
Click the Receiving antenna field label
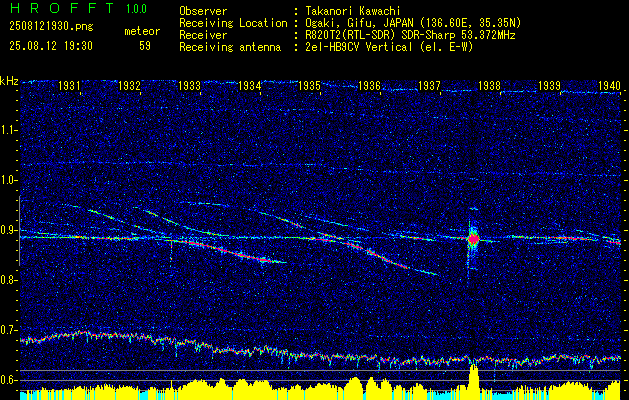[x=230, y=47]
